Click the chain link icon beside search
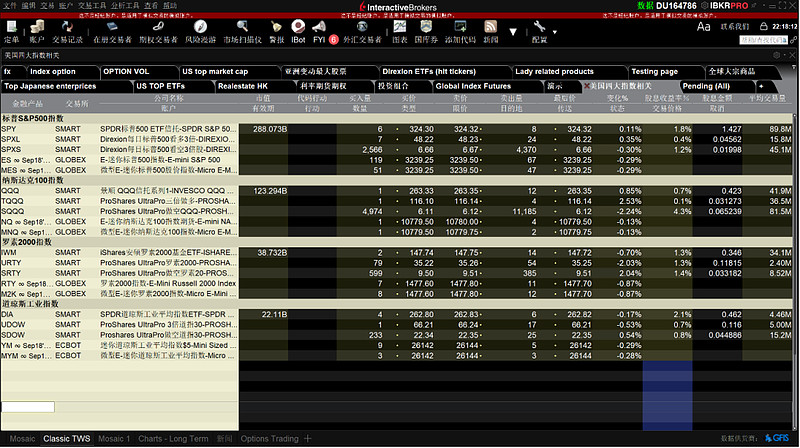This screenshot has height=448, width=800. click(794, 40)
